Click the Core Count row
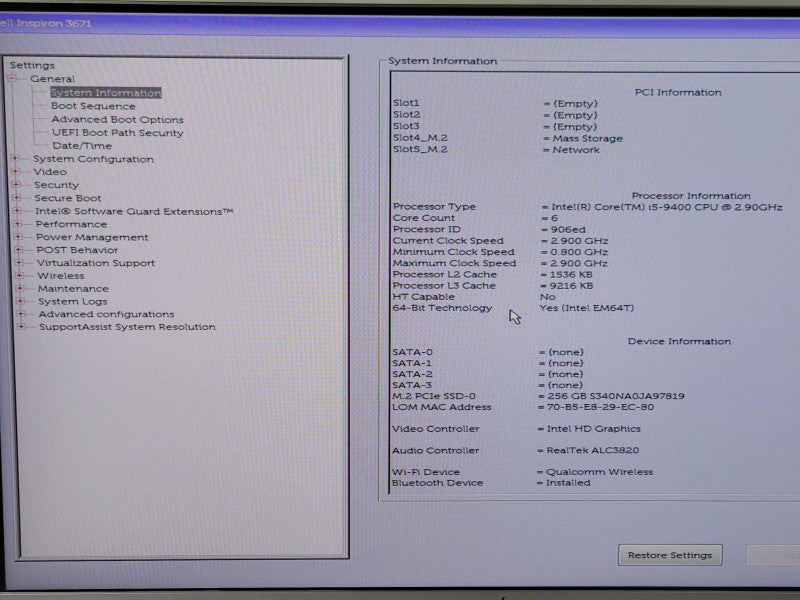 [475, 218]
